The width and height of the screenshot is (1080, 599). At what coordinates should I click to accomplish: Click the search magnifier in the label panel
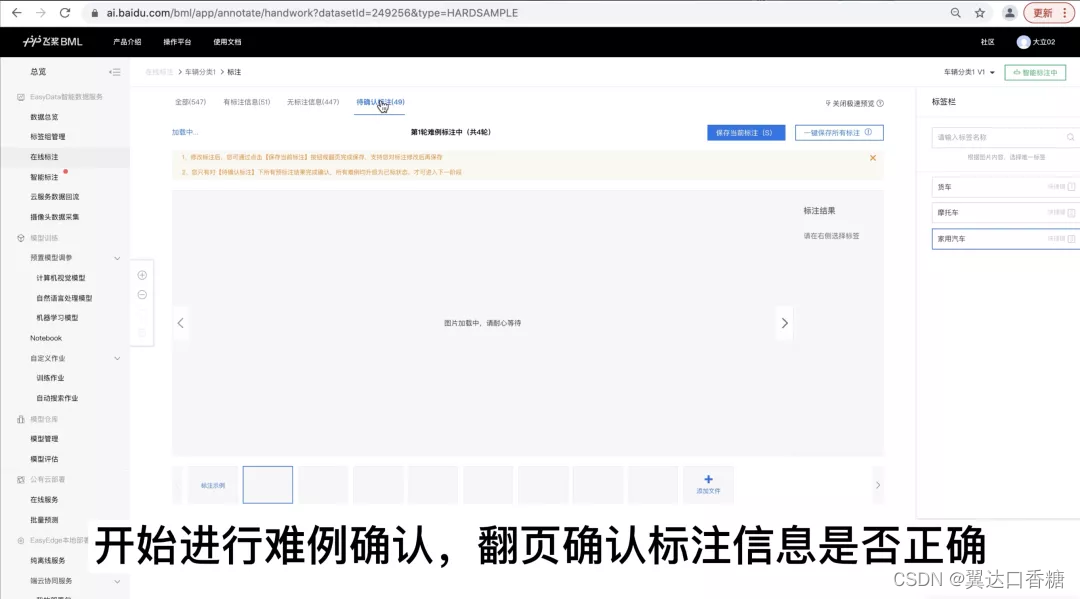click(1068, 137)
